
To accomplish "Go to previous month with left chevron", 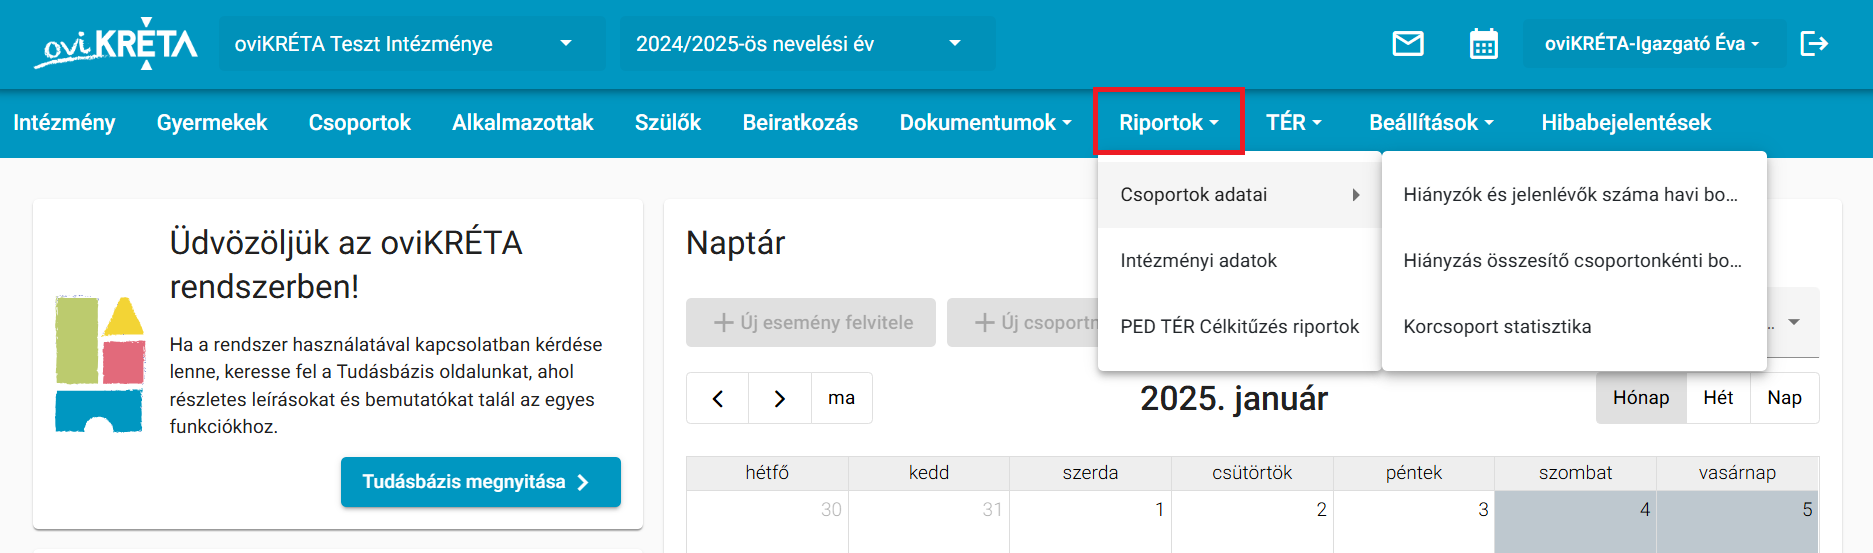I will 718,398.
